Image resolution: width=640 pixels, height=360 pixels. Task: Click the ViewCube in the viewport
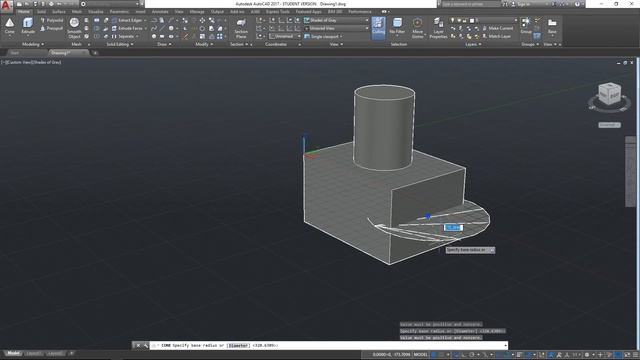pos(609,94)
